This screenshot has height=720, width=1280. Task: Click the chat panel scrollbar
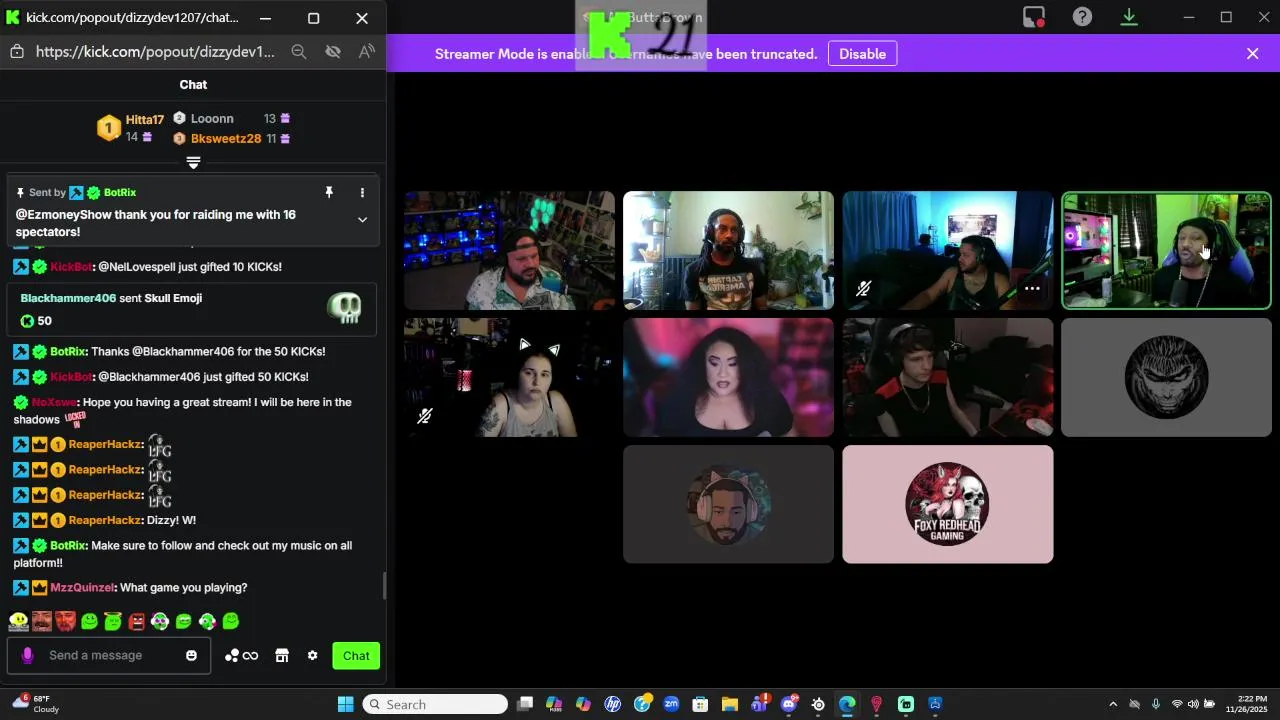pyautogui.click(x=384, y=586)
